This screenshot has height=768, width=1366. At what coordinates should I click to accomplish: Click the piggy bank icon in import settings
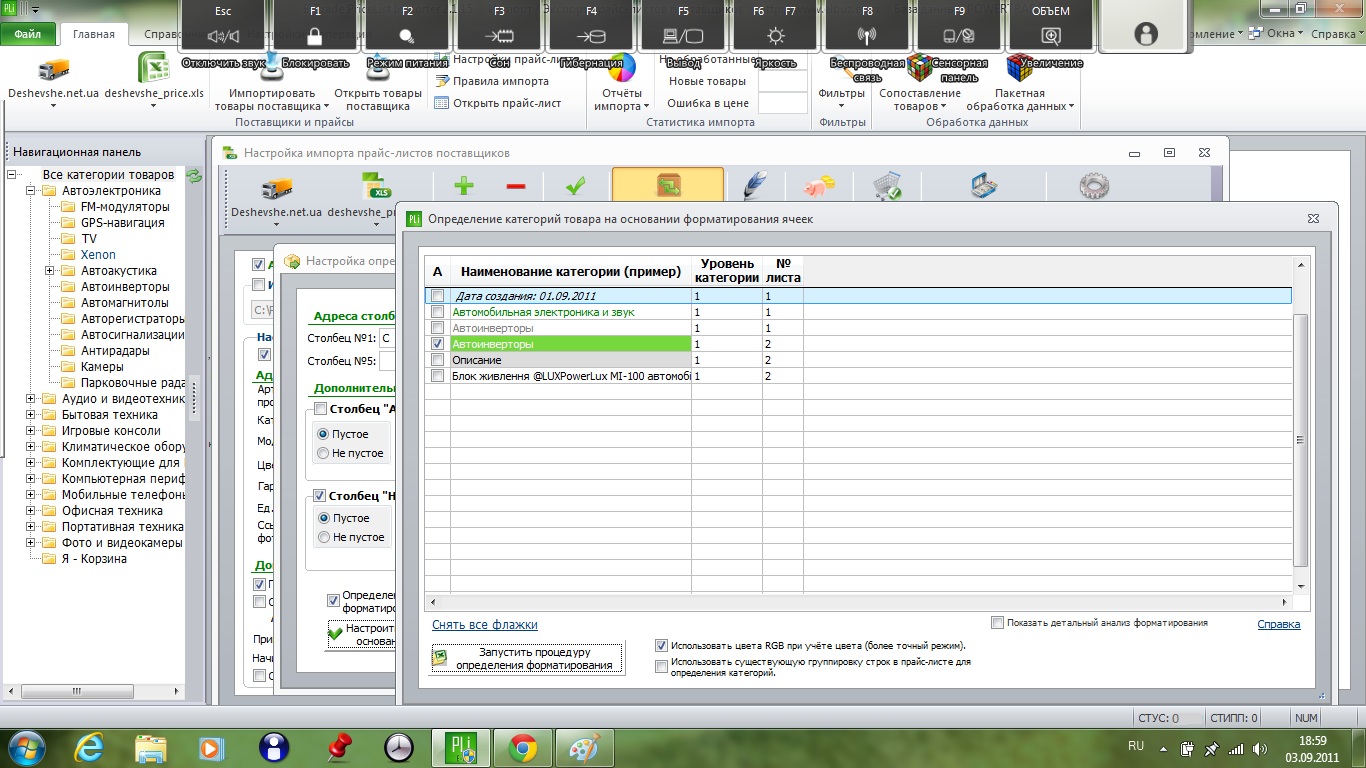click(x=821, y=186)
